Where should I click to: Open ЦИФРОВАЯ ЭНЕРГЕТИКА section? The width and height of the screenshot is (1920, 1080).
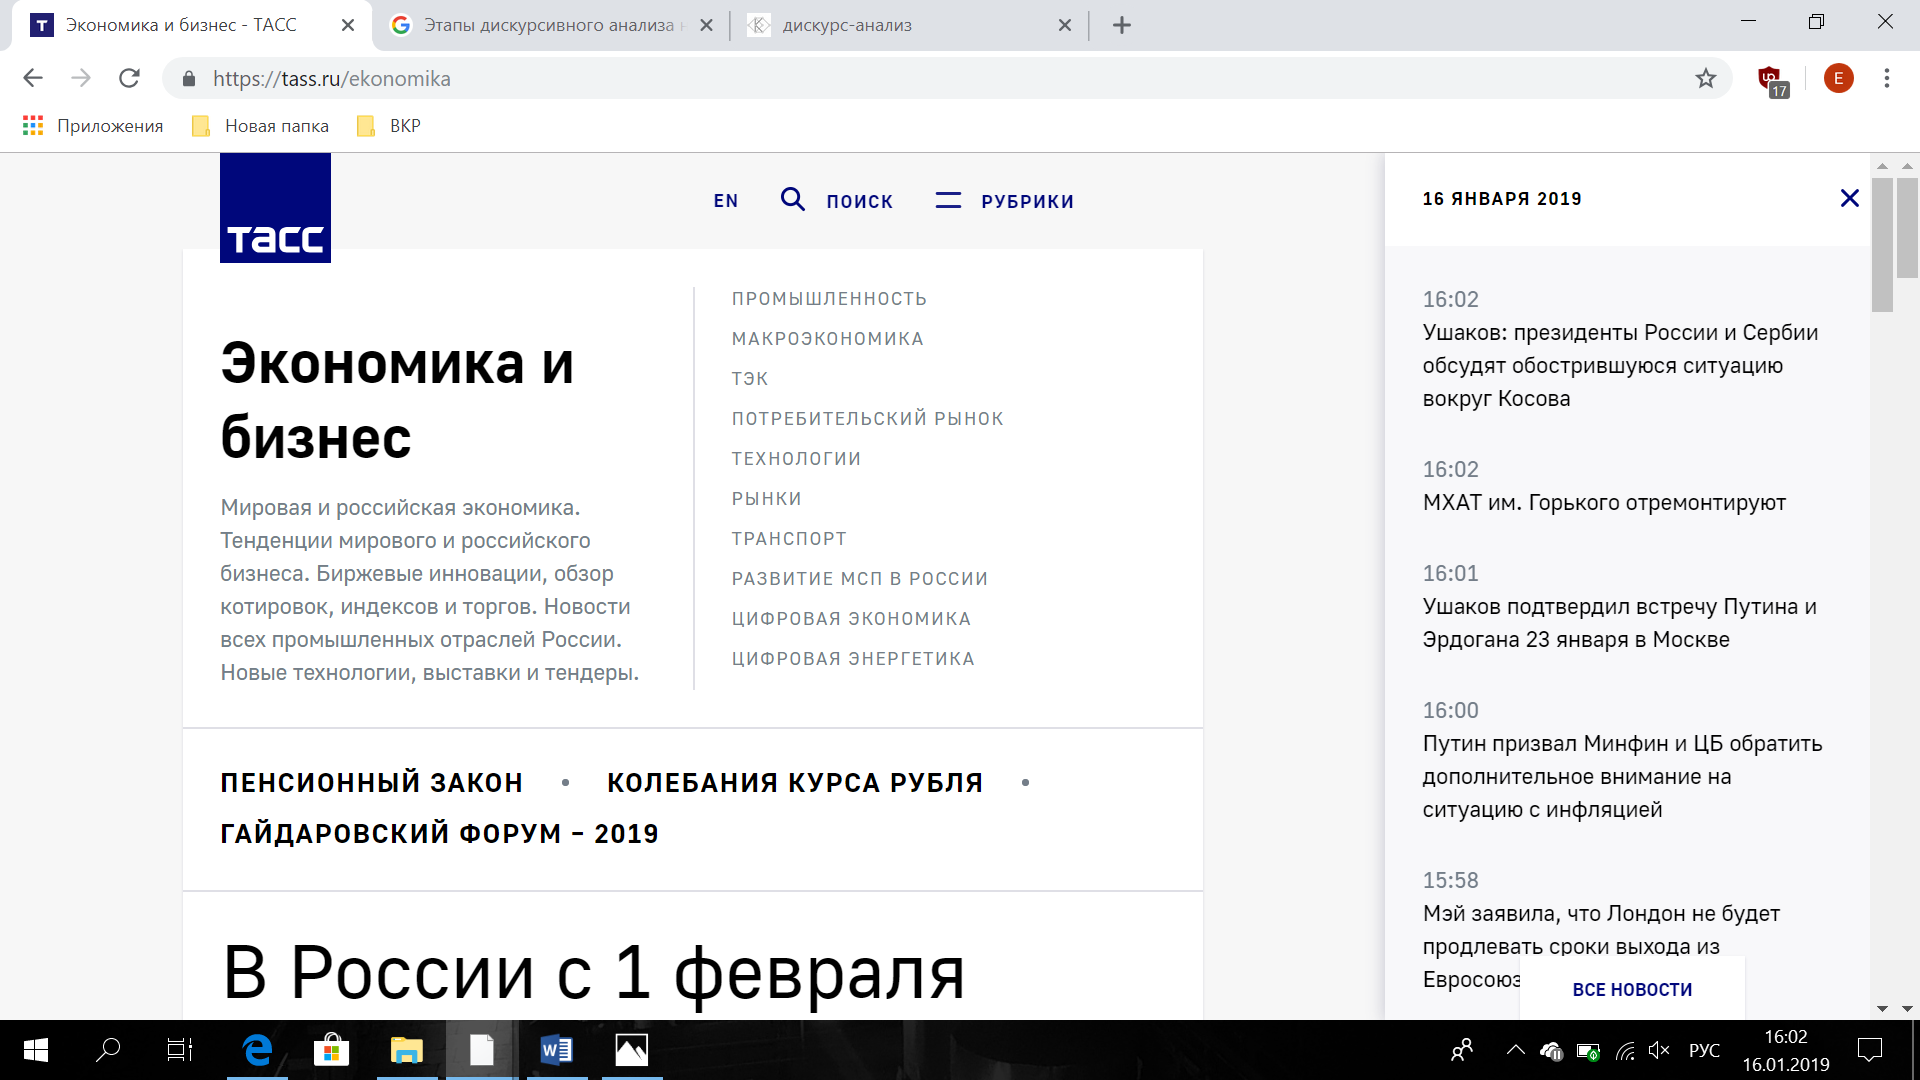coord(853,659)
